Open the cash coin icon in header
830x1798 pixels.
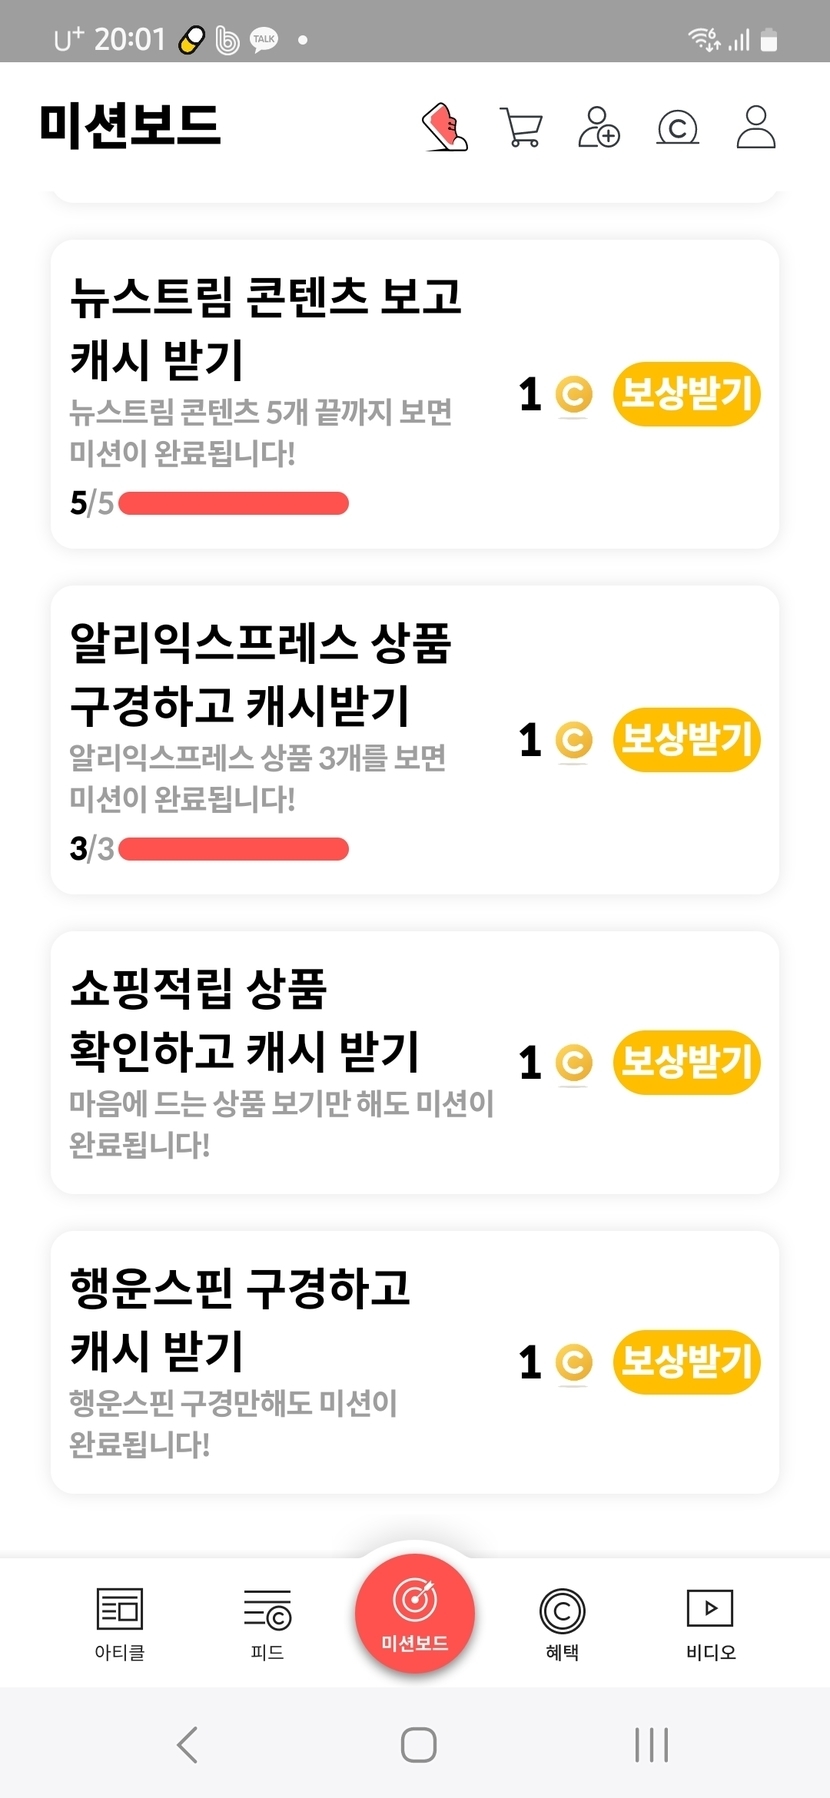(677, 127)
